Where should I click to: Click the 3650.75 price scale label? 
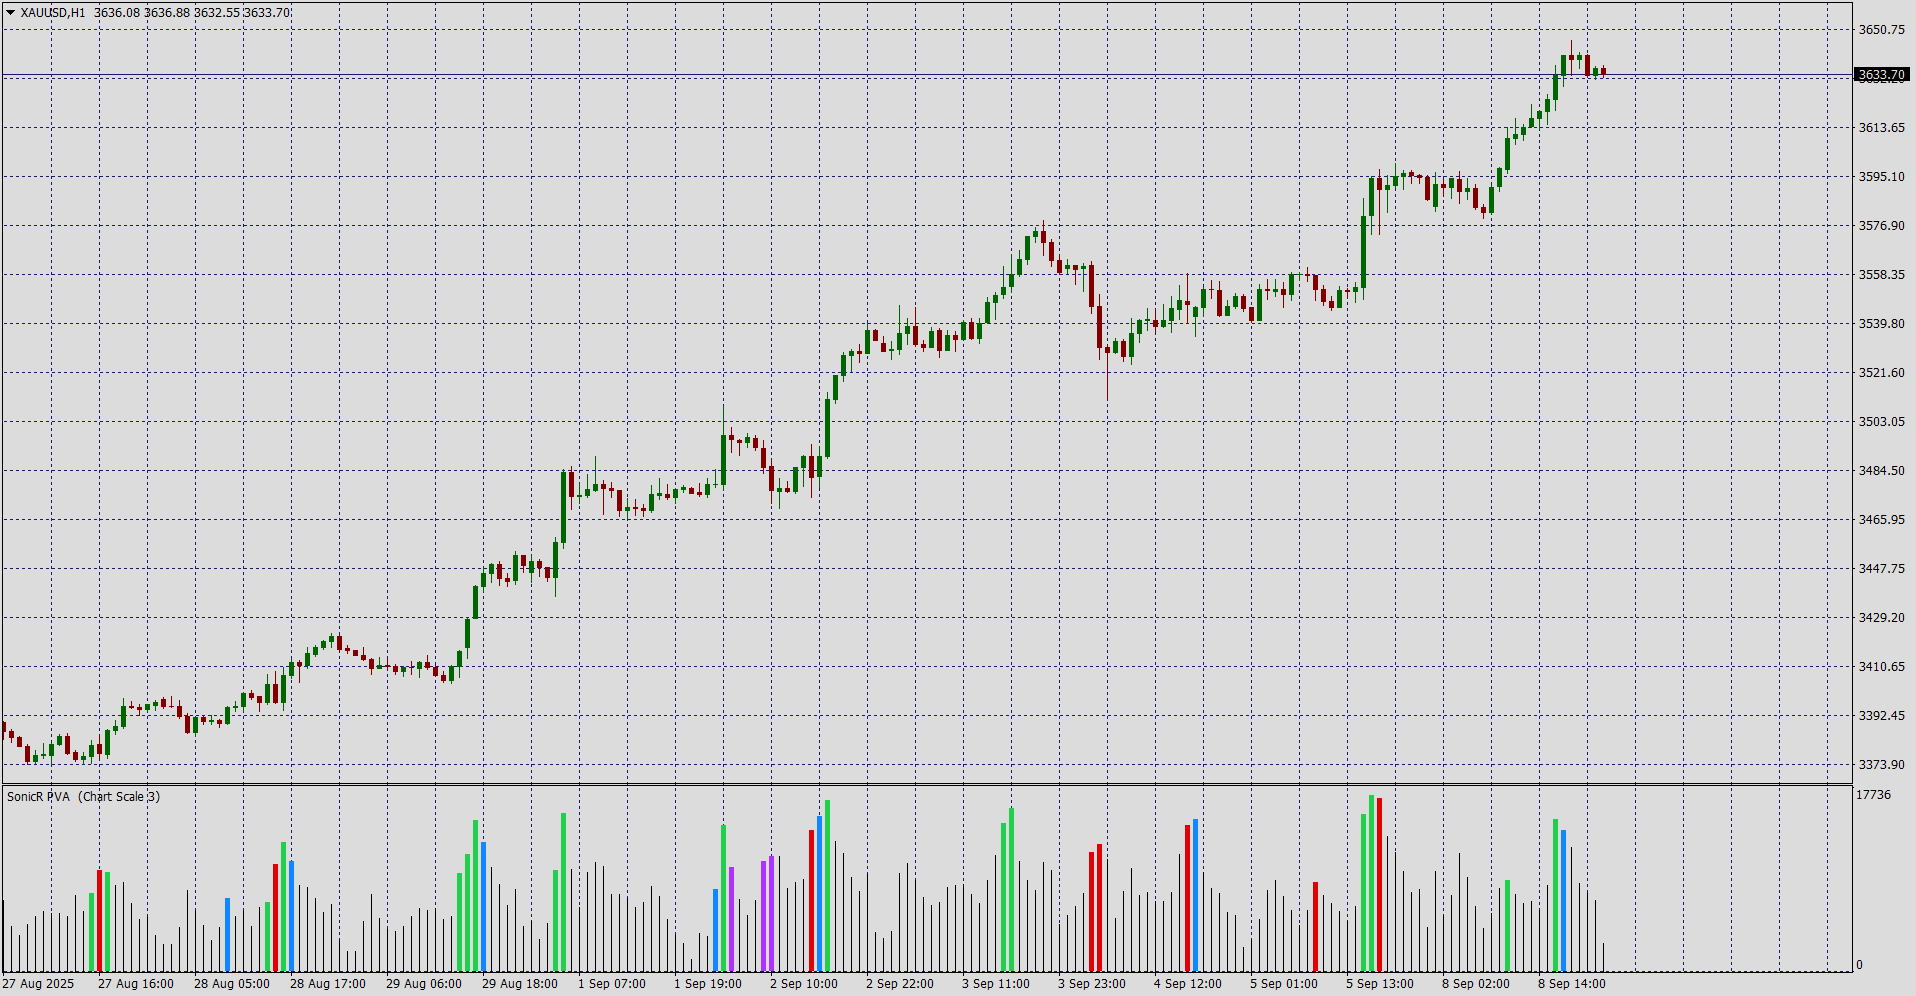pyautogui.click(x=1881, y=30)
